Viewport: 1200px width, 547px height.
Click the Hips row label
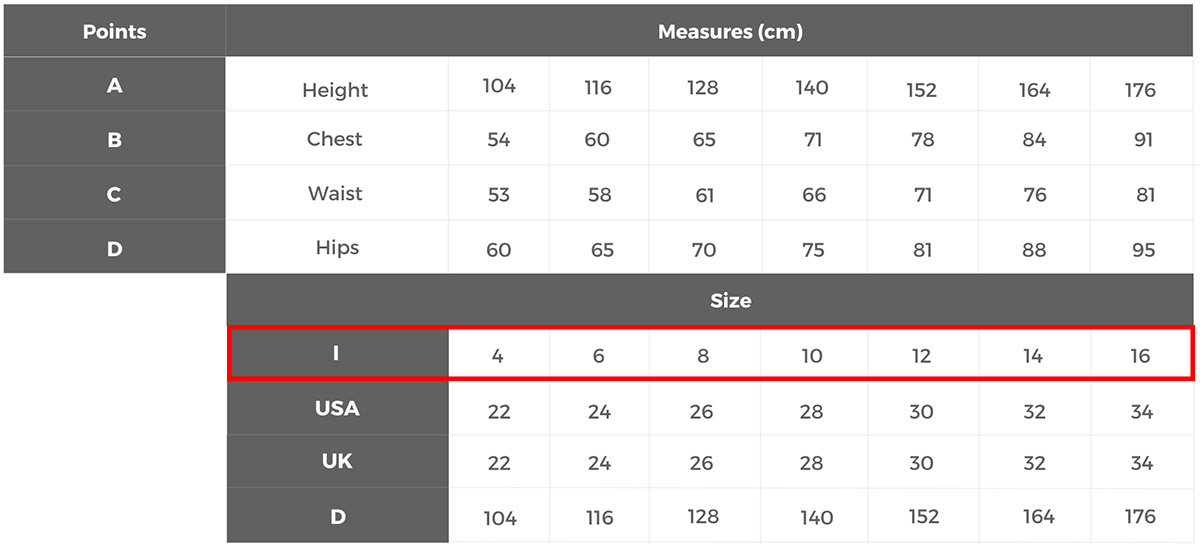[337, 248]
